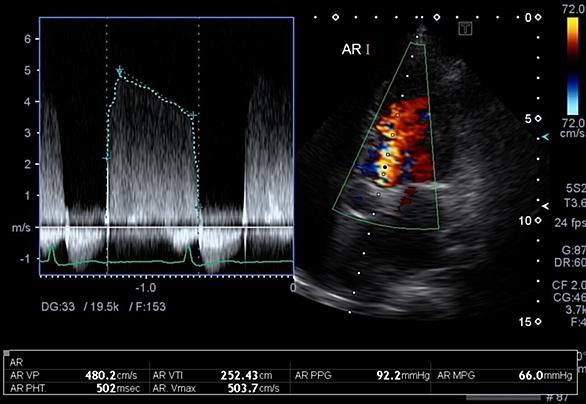This screenshot has width=586, height=404.
Task: Click the peak velocity caliper on Doppler trace
Action: tap(120, 70)
